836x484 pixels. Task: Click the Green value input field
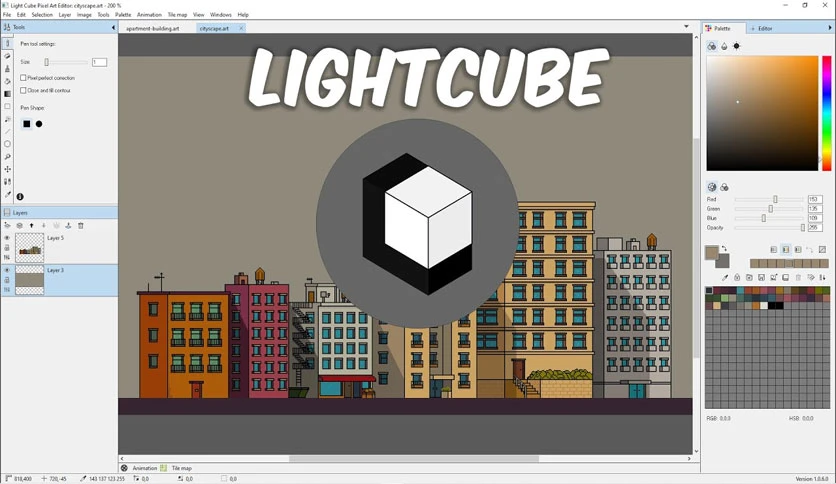pyautogui.click(x=815, y=208)
